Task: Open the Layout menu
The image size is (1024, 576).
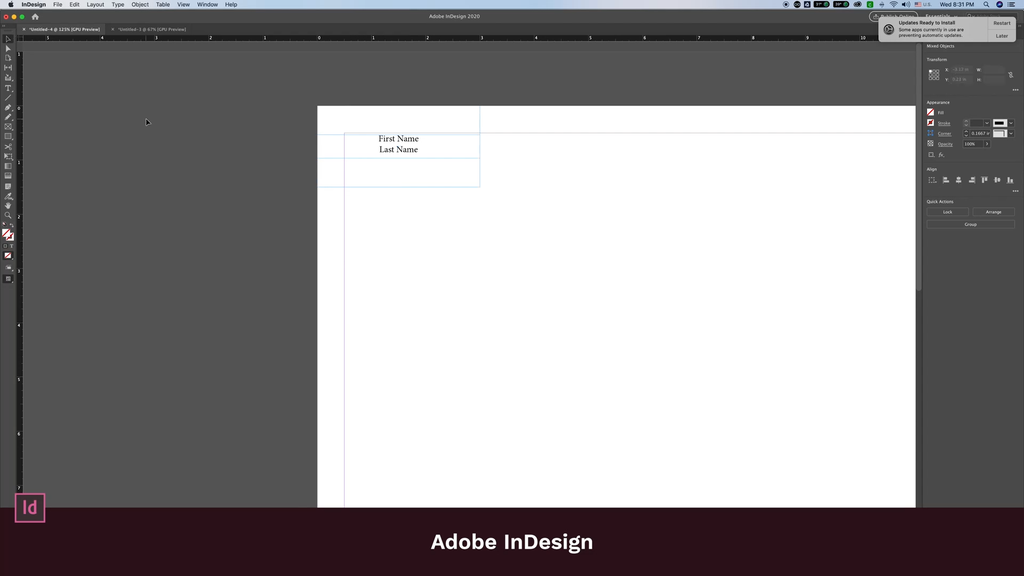Action: pos(95,4)
